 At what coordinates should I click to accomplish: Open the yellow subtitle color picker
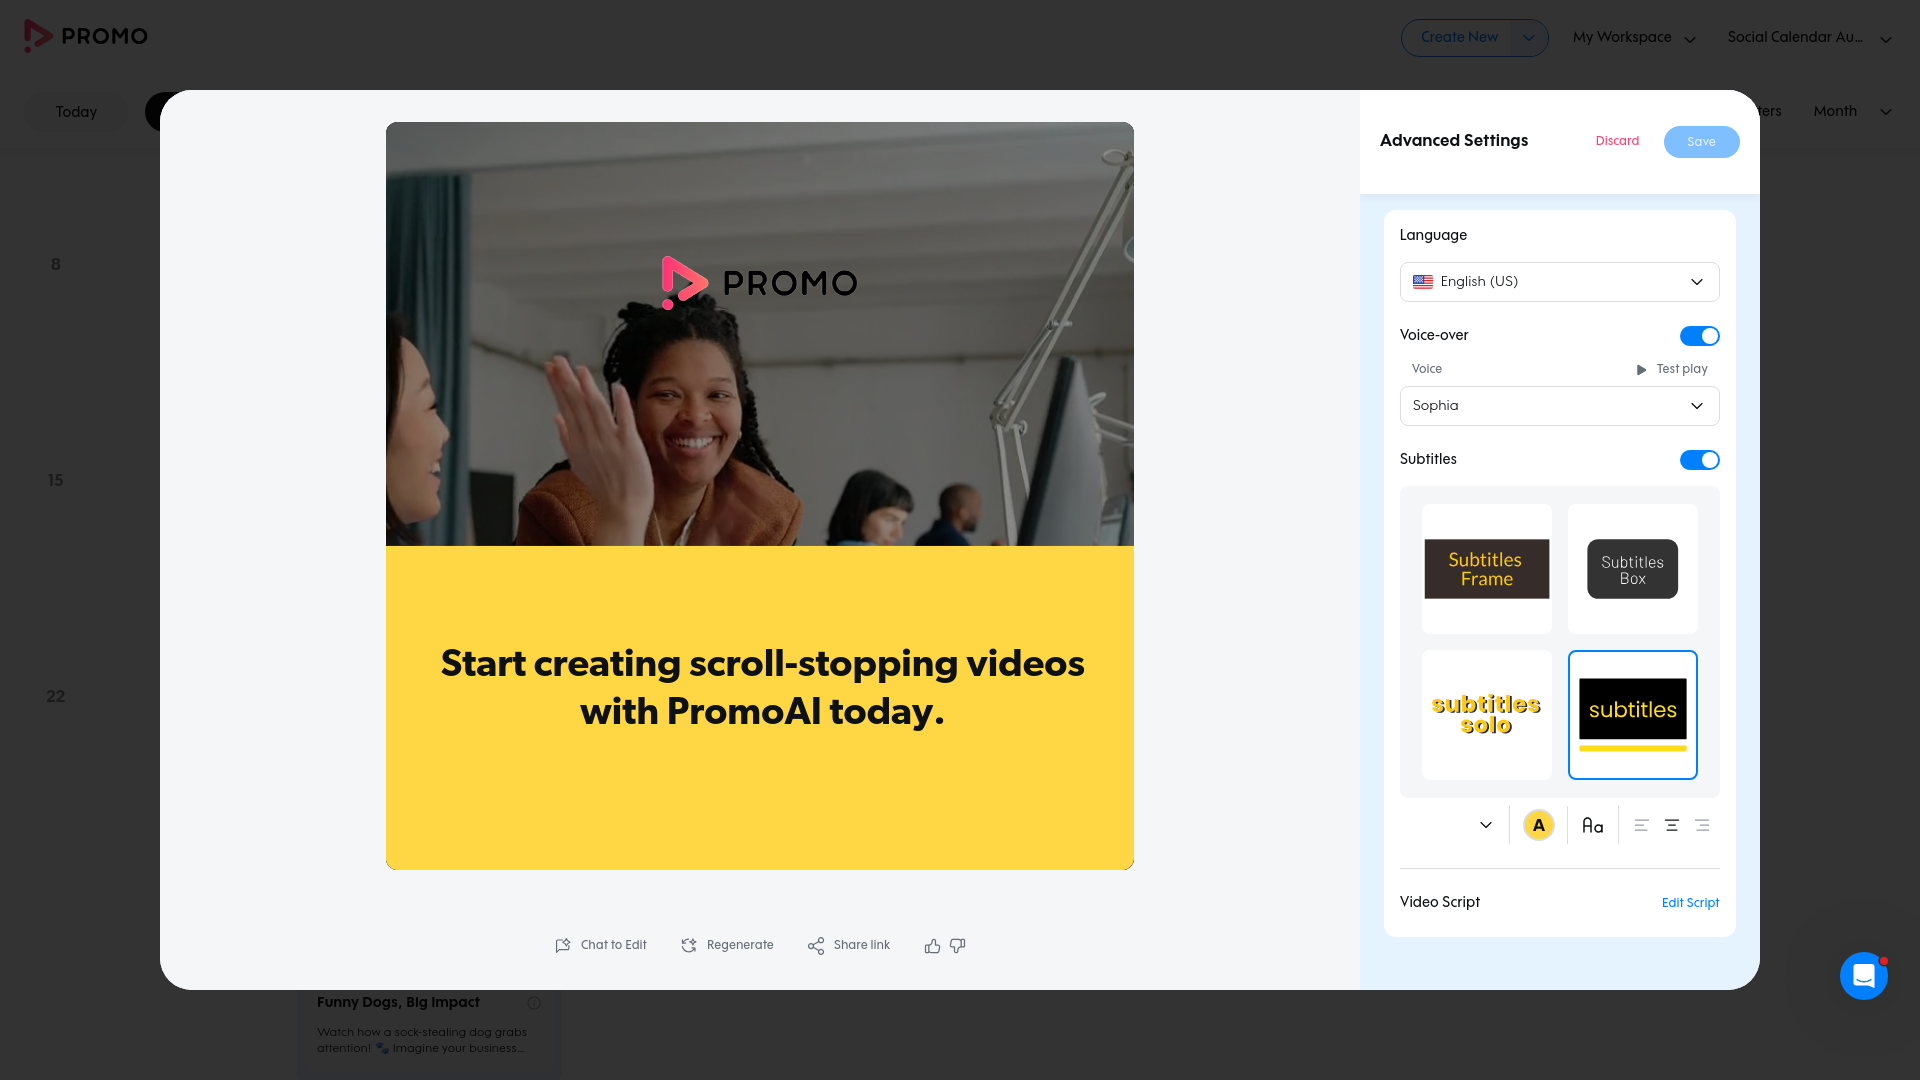click(1538, 825)
